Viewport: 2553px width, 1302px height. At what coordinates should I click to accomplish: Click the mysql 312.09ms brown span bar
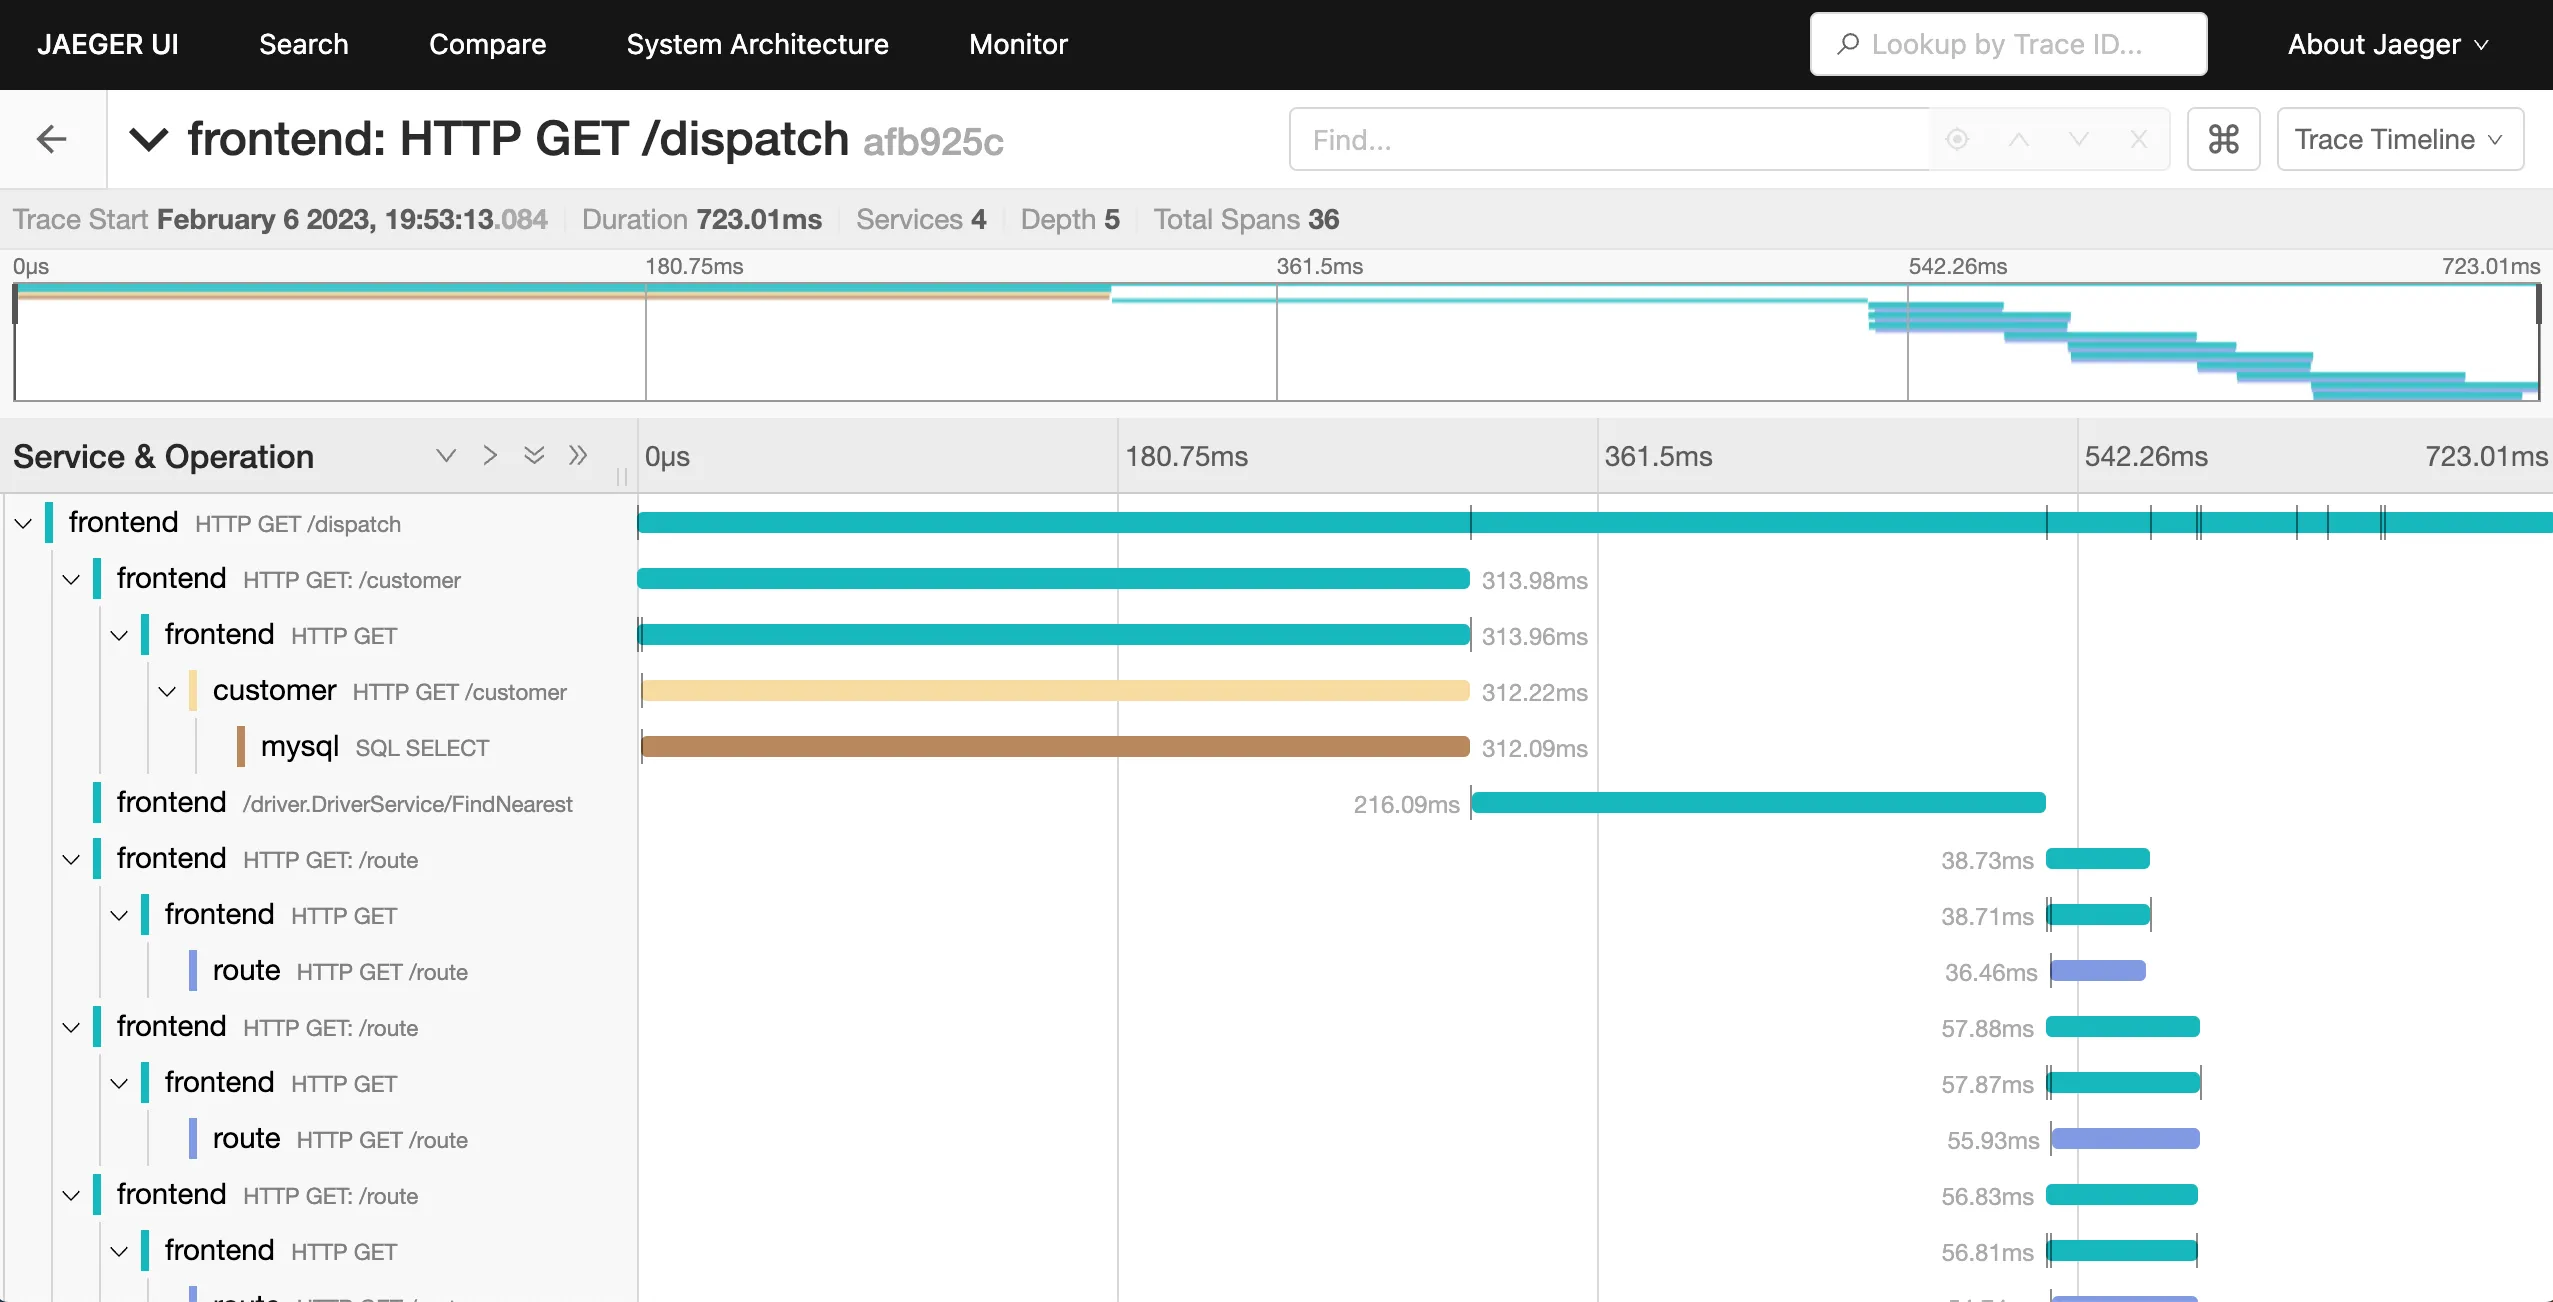[x=1055, y=747]
